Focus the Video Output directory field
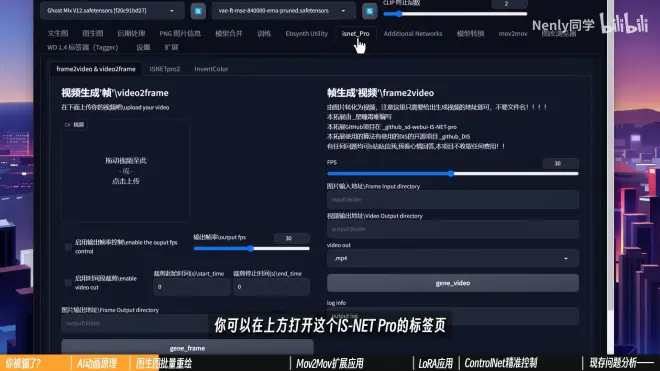660x371 pixels. point(452,229)
